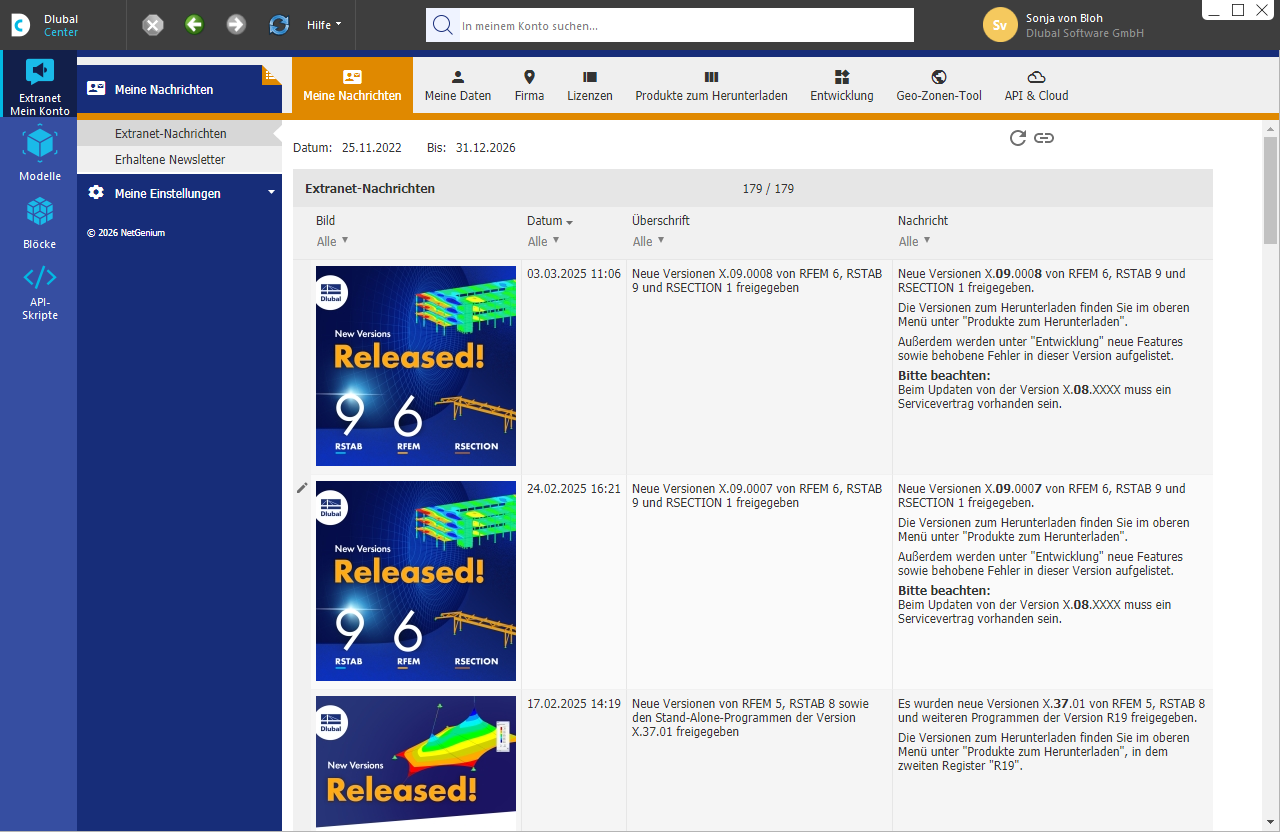The image size is (1280, 832).
Task: Open the Produkte zum Herunterladen tab
Action: coord(711,86)
